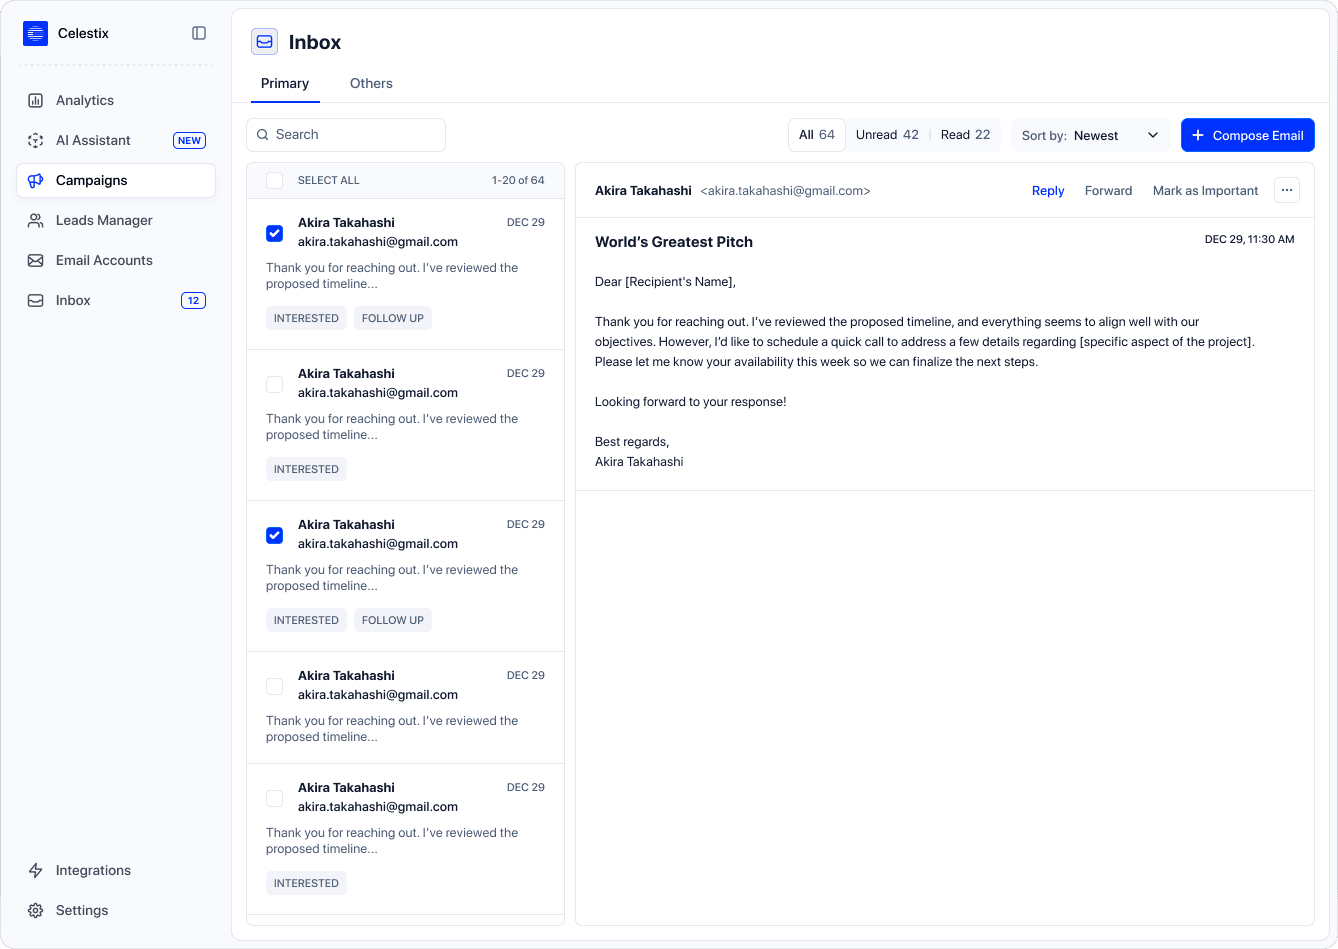Click the 12 unread badge on Inbox
The height and width of the screenshot is (949, 1338).
193,301
